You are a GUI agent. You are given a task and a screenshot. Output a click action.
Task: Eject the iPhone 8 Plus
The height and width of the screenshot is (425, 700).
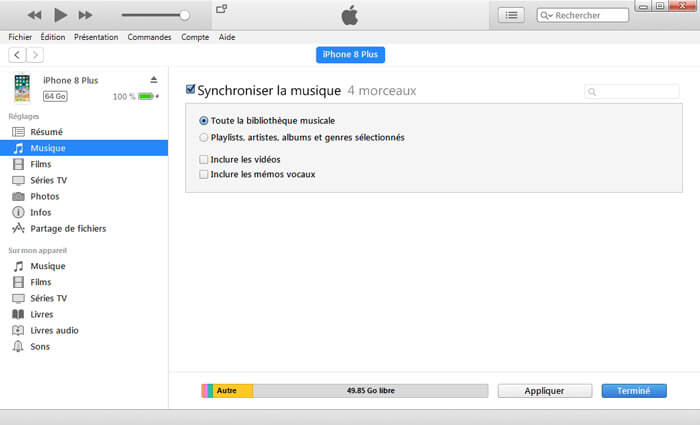point(154,79)
